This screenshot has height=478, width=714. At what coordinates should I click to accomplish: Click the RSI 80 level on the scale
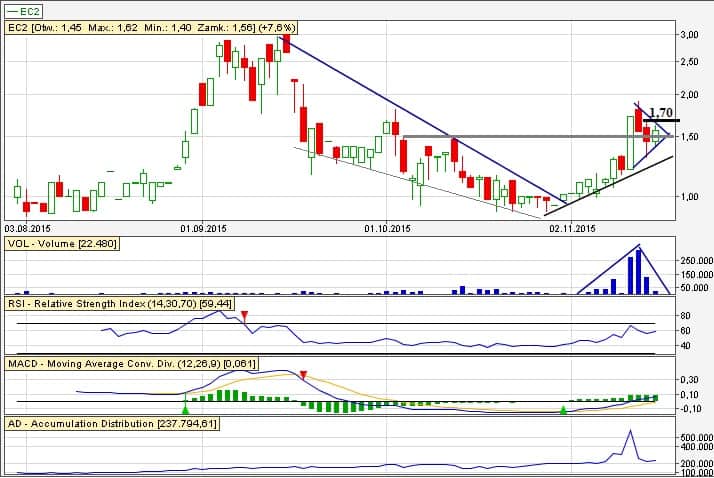pyautogui.click(x=686, y=317)
